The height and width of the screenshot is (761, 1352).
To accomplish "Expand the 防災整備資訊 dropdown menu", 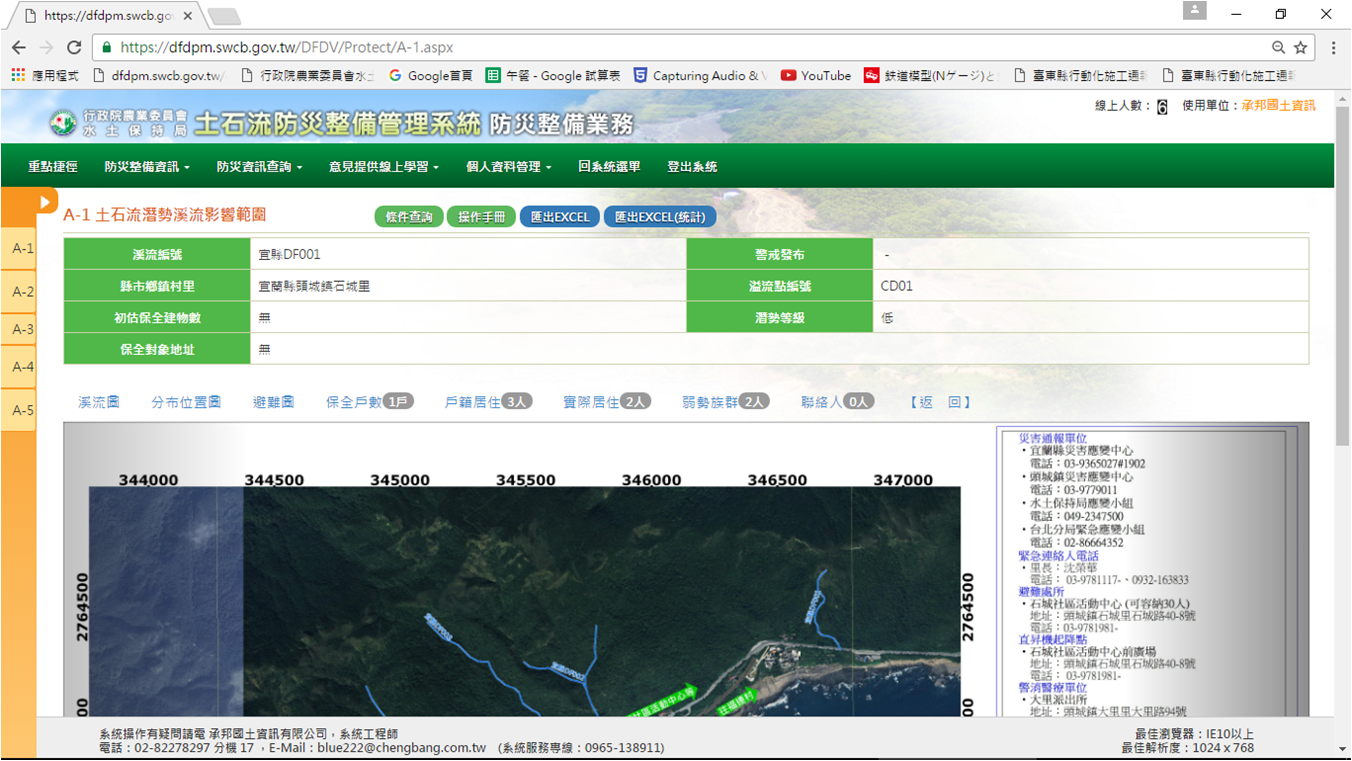I will tap(147, 167).
